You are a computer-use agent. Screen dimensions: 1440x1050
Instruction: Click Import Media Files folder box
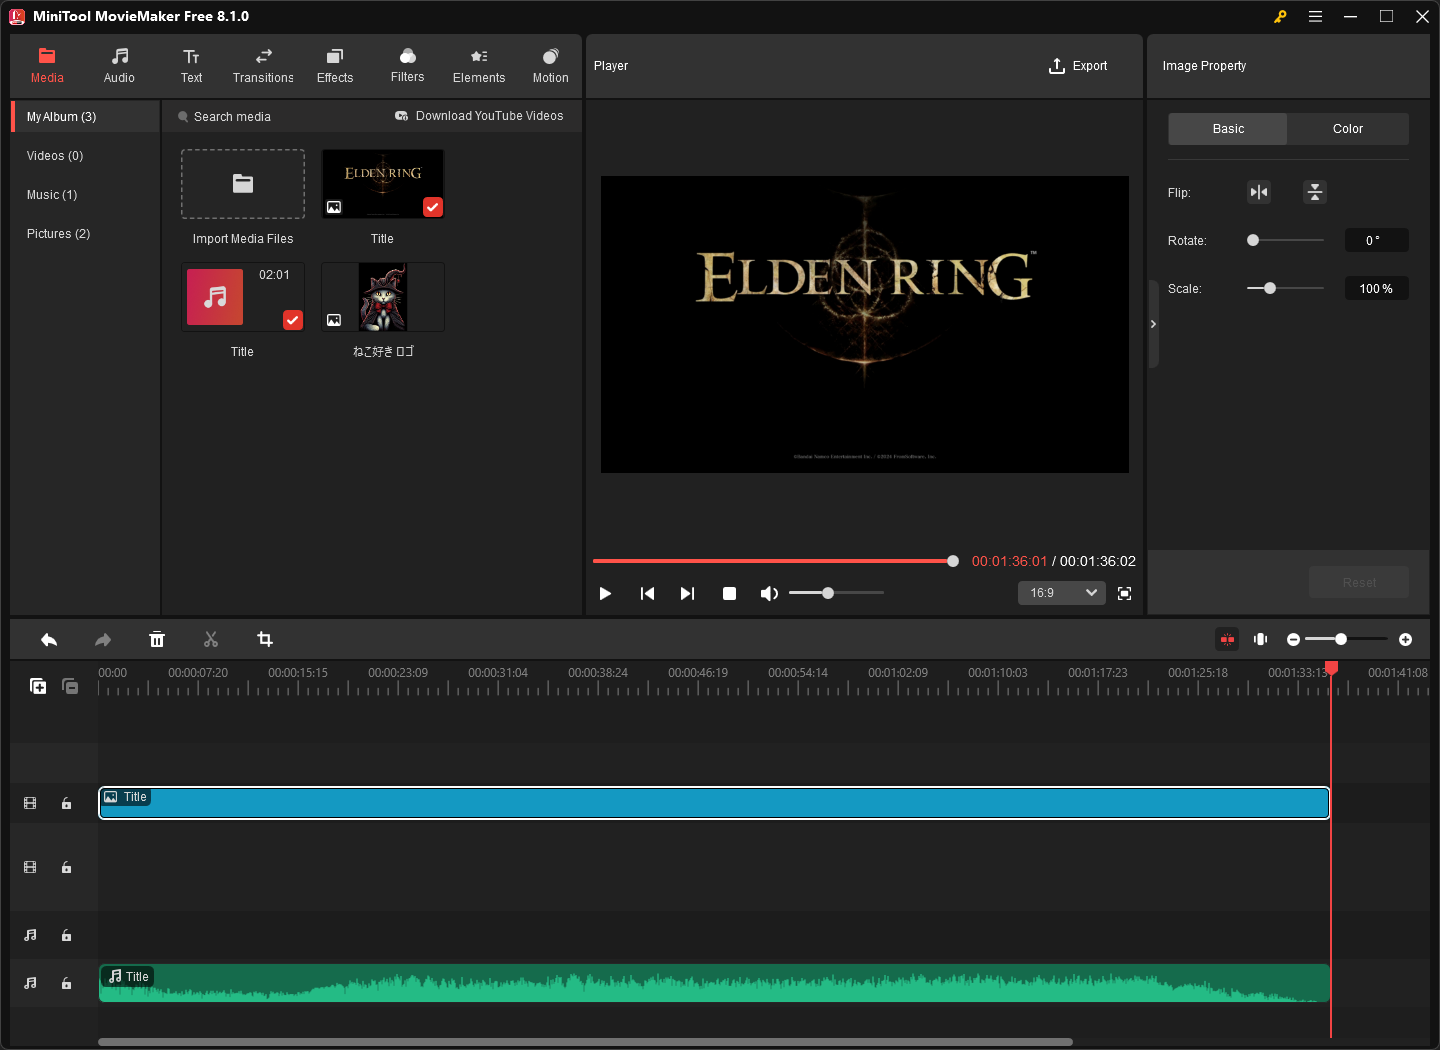tap(243, 184)
